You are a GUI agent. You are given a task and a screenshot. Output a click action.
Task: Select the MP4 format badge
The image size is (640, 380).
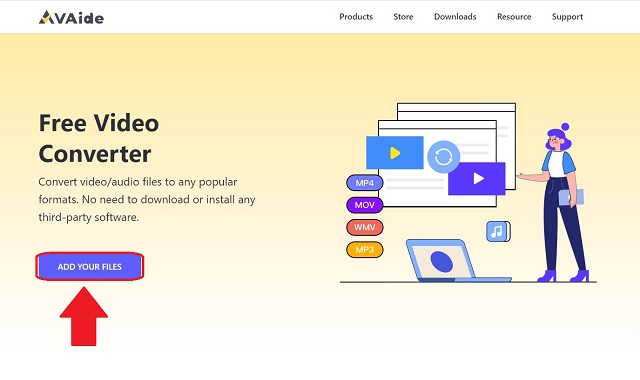pos(364,183)
